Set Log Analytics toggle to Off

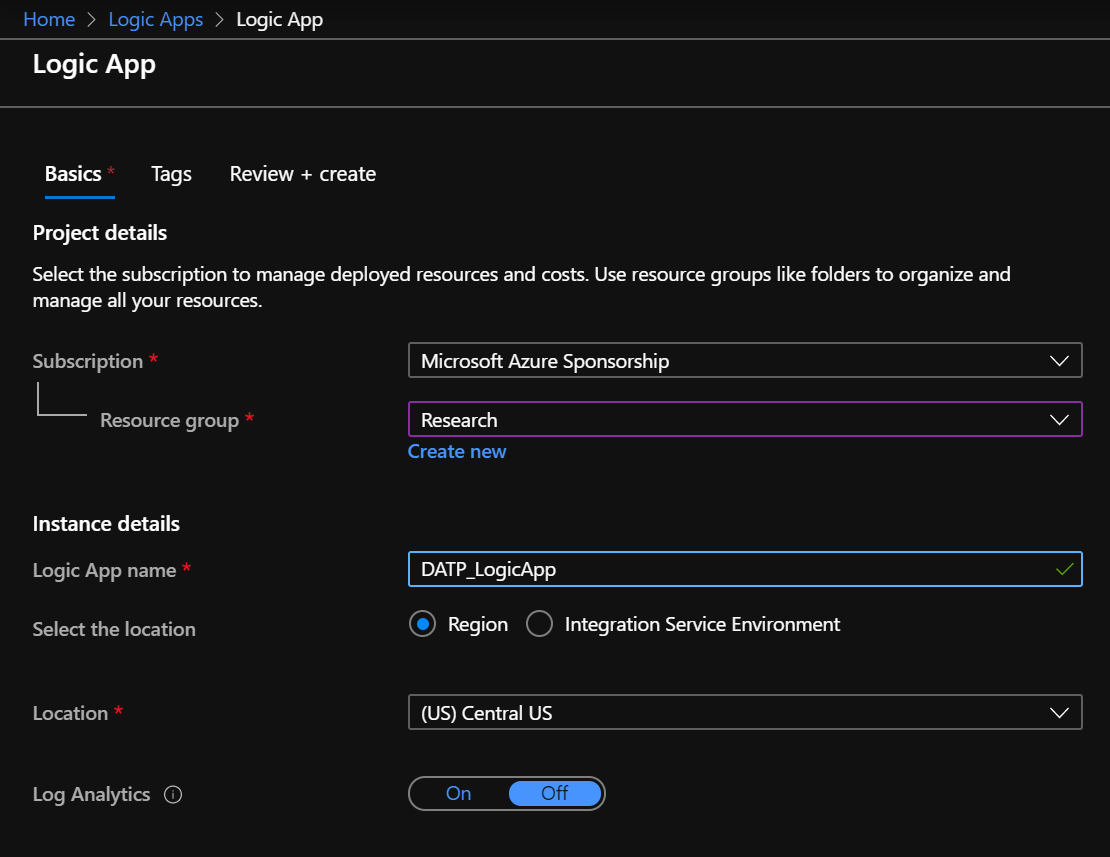click(x=555, y=794)
